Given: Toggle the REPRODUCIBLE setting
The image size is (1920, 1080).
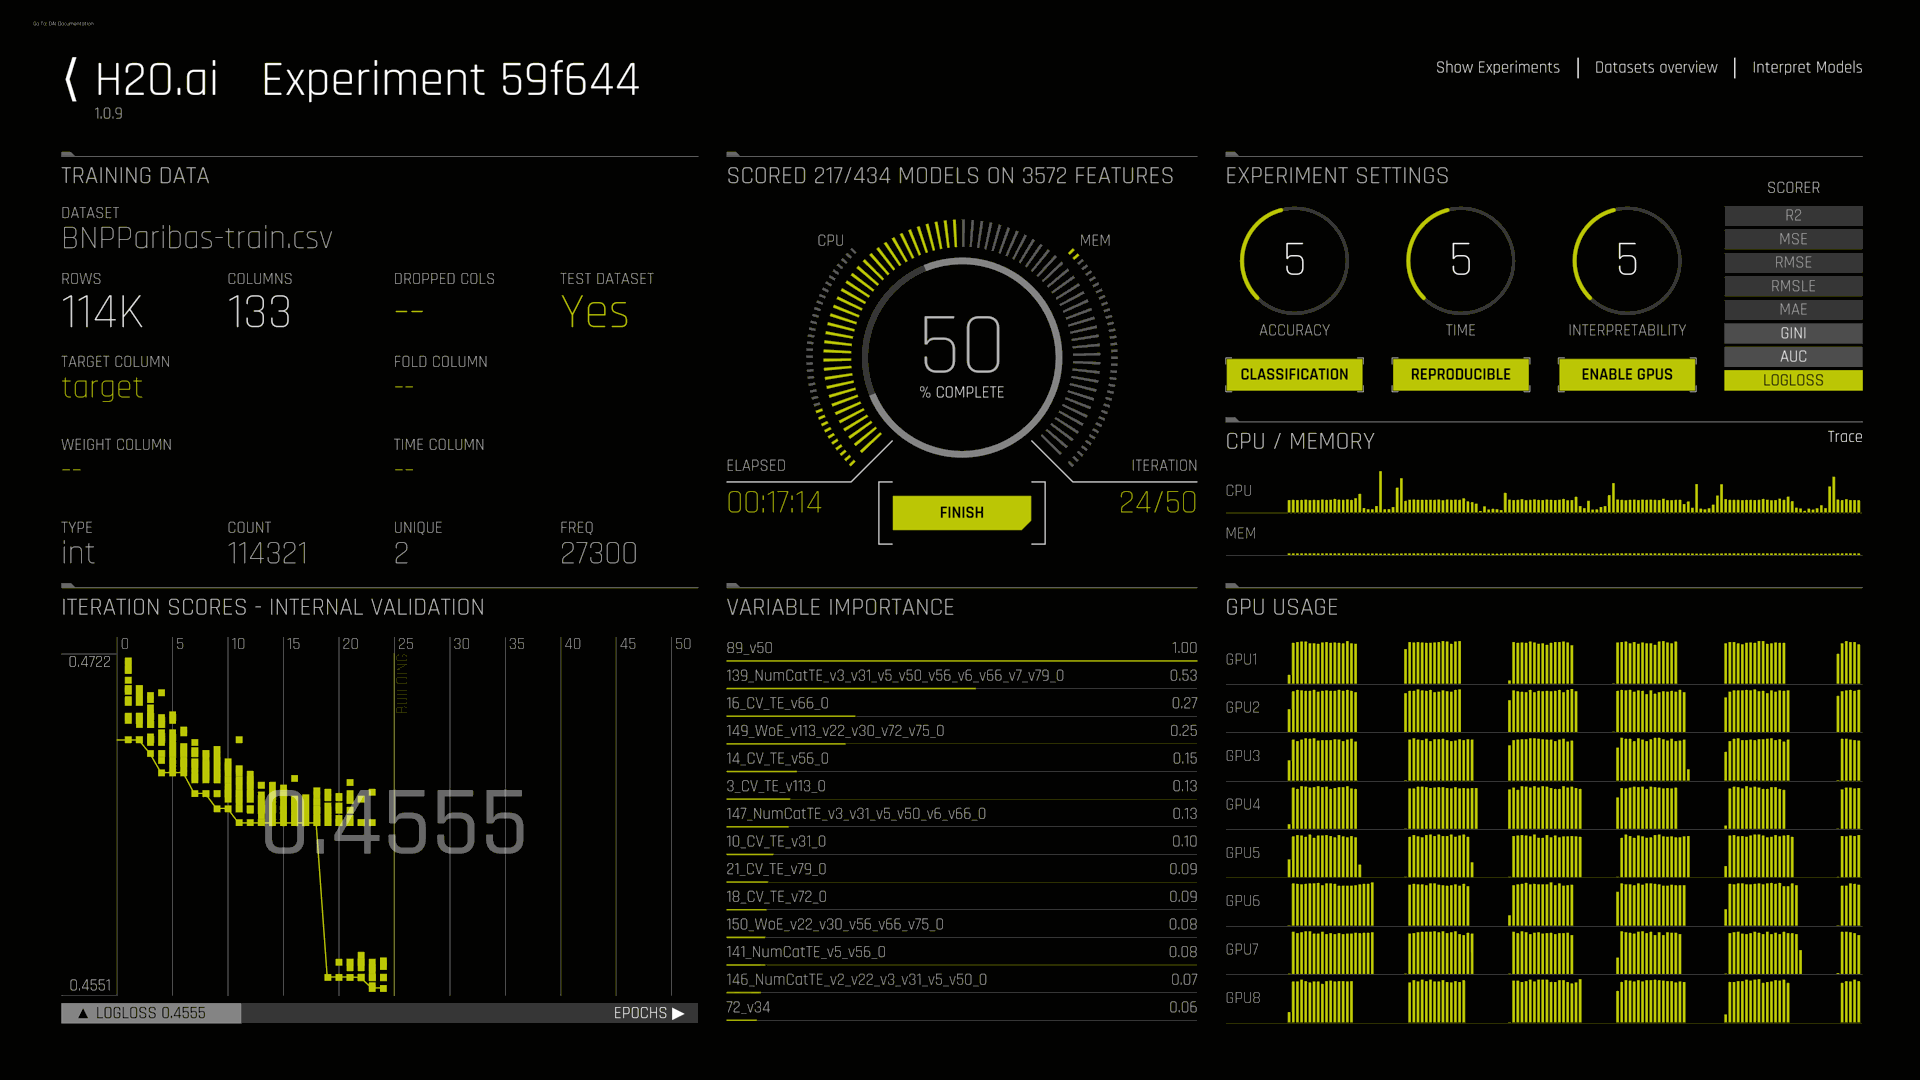Looking at the screenshot, I should click(x=1460, y=374).
